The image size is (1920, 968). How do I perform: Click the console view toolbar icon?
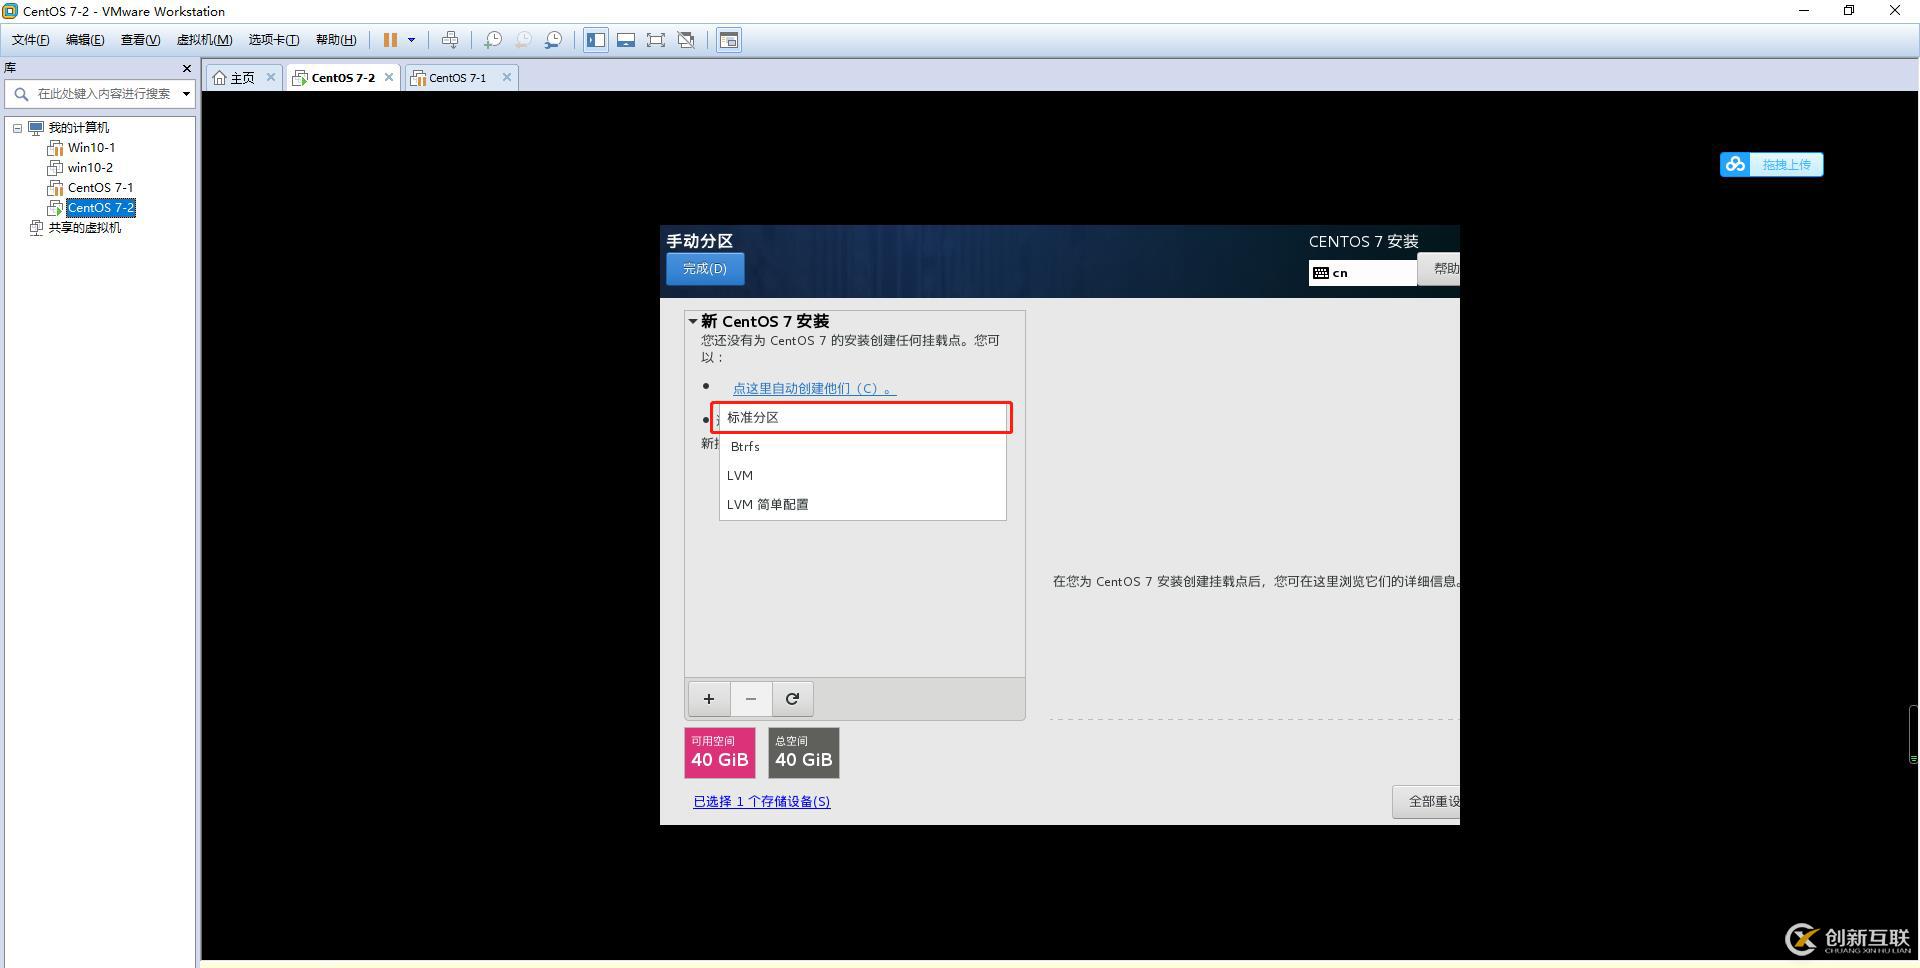(x=729, y=40)
